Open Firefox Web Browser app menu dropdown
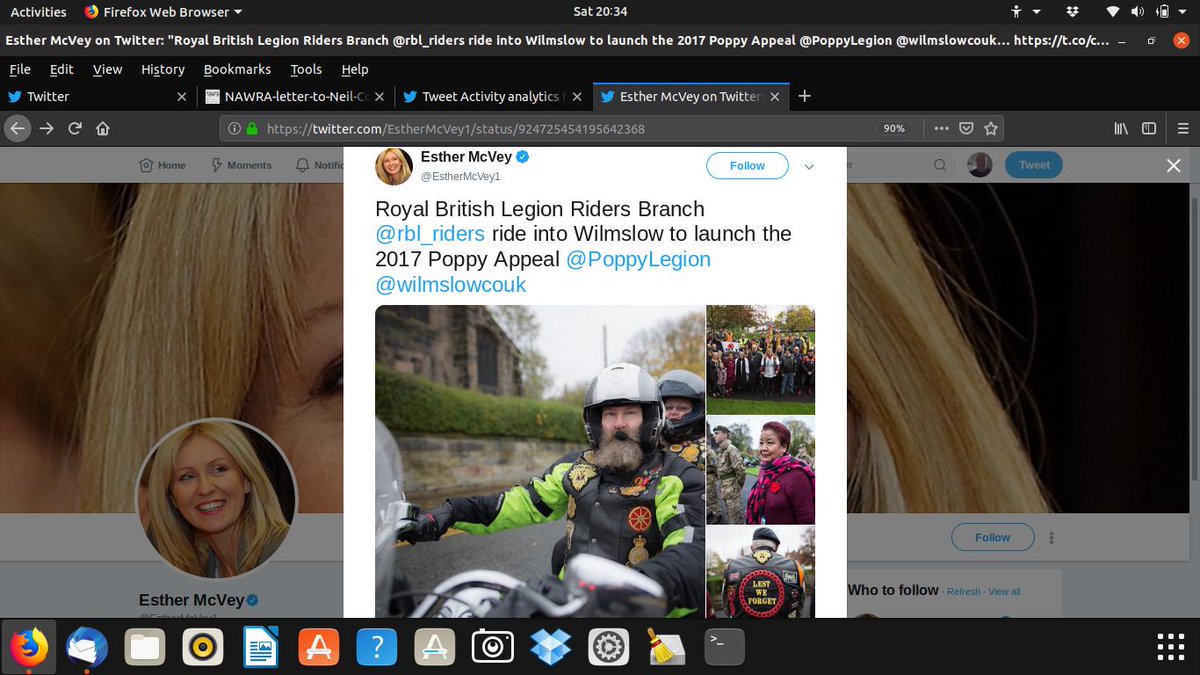This screenshot has height=675, width=1200. pyautogui.click(x=163, y=12)
